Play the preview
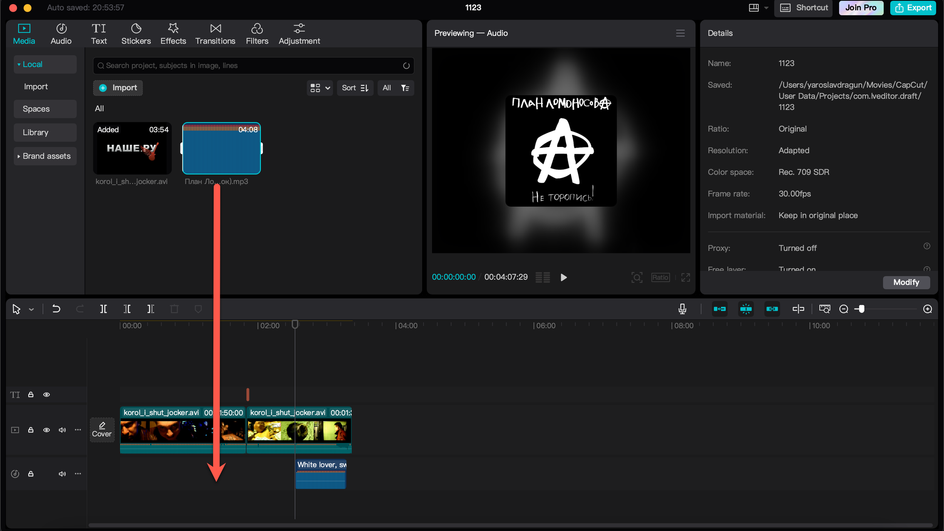 [564, 278]
